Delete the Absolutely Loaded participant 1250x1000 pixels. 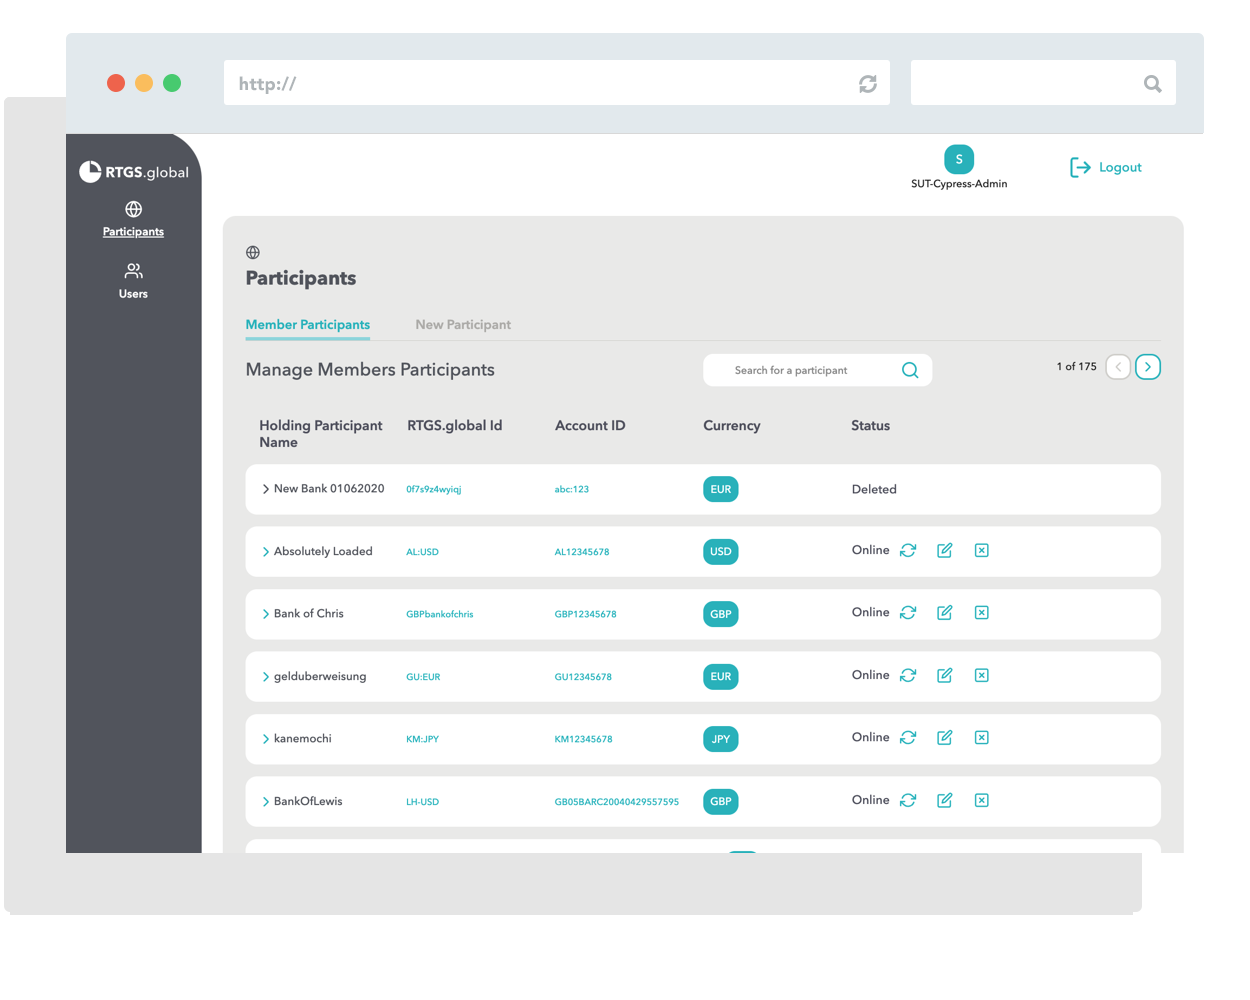(x=982, y=550)
